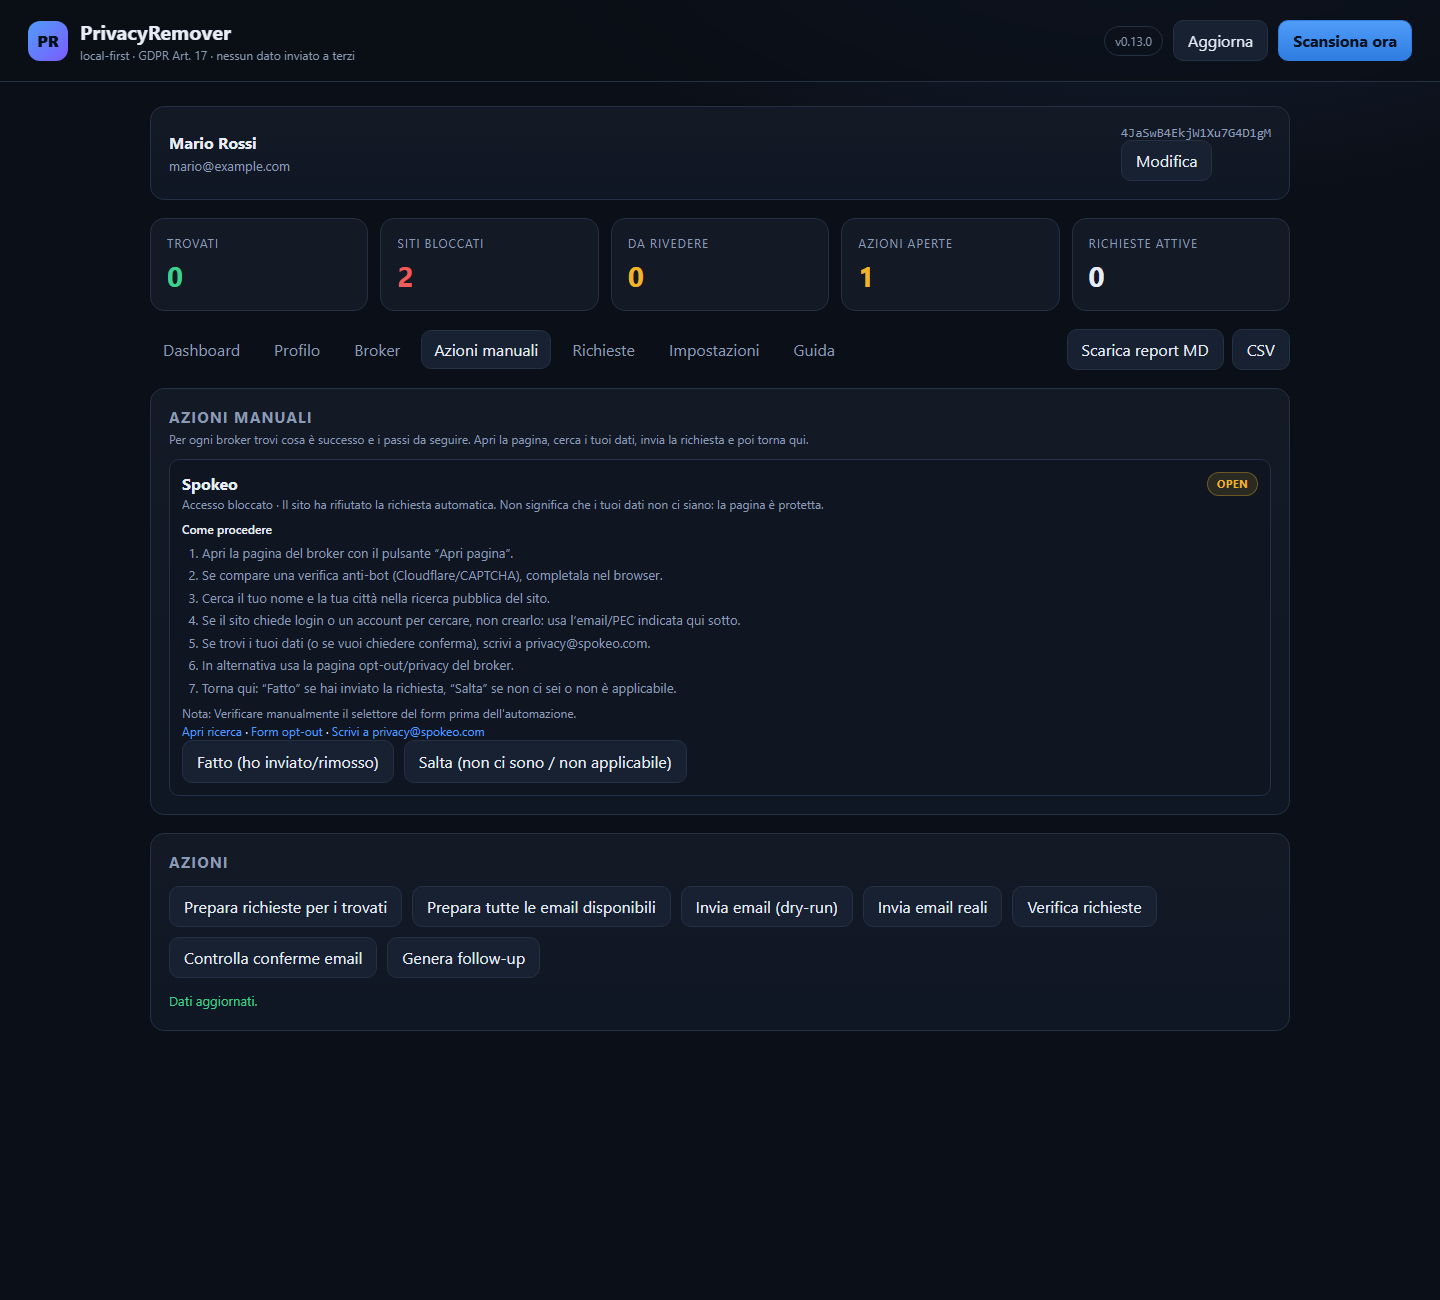Click the Da rivedere stat card
The height and width of the screenshot is (1300, 1440).
point(720,264)
